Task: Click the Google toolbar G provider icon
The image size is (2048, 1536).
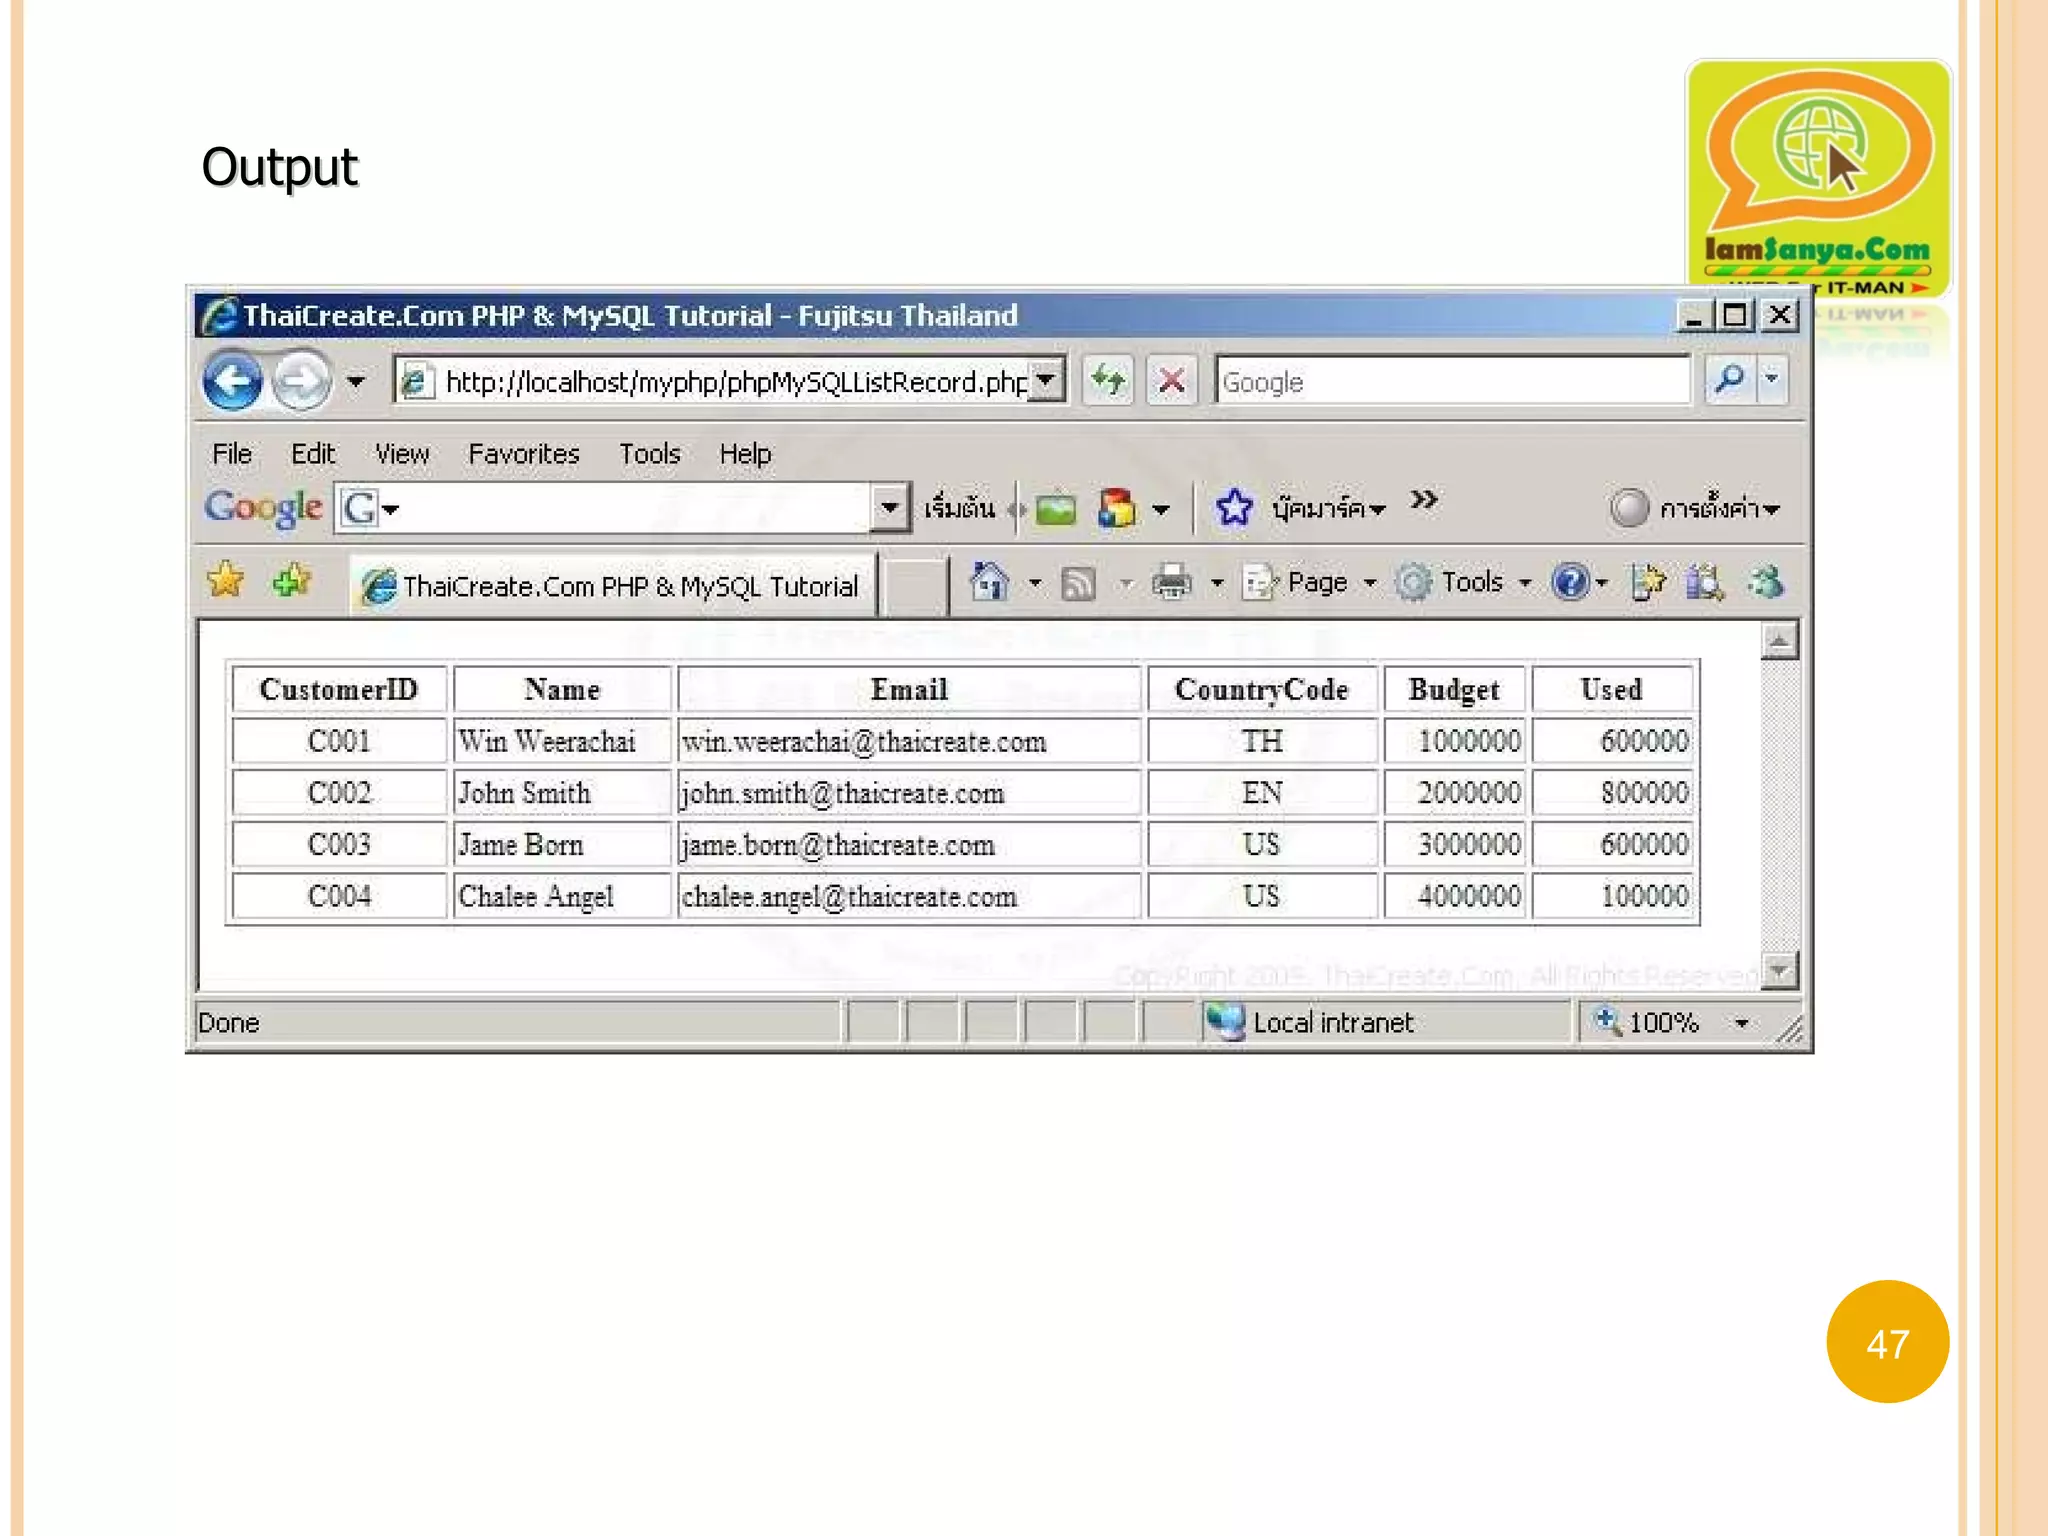Action: (360, 509)
